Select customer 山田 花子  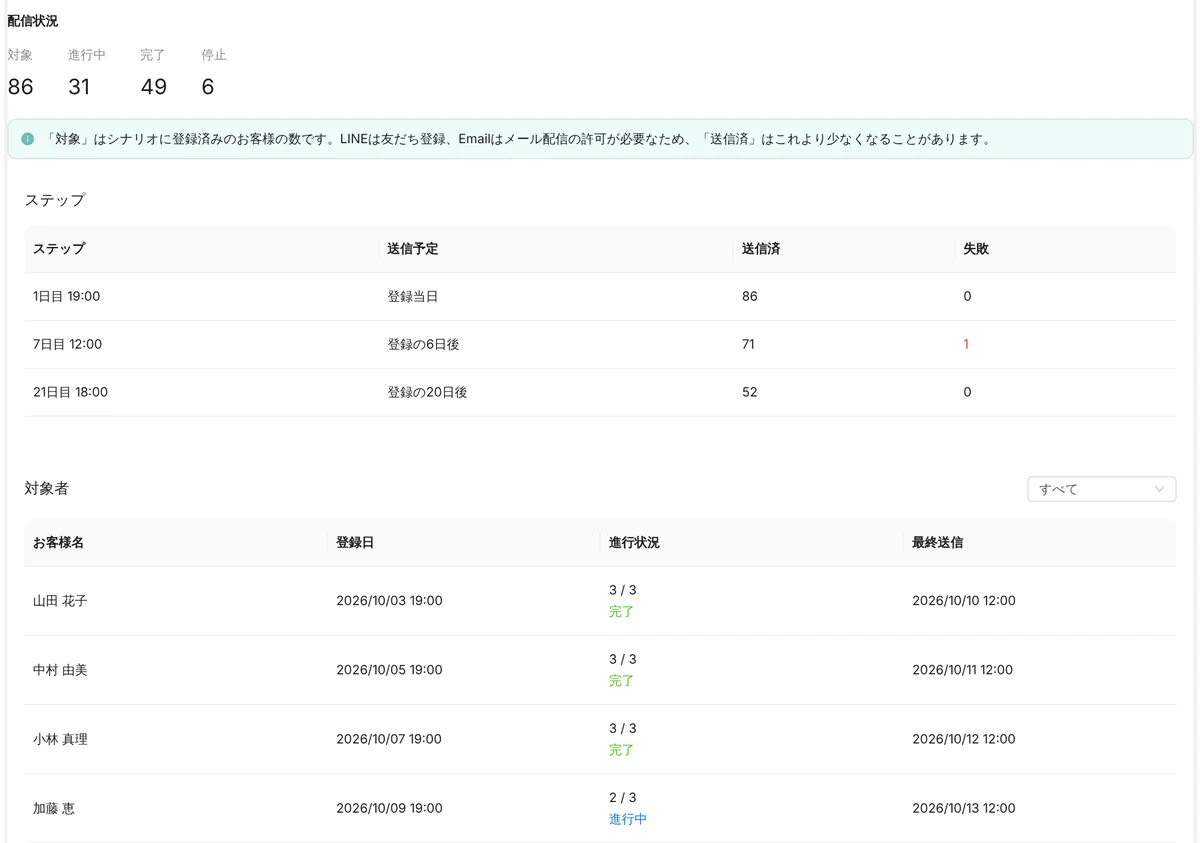[60, 601]
